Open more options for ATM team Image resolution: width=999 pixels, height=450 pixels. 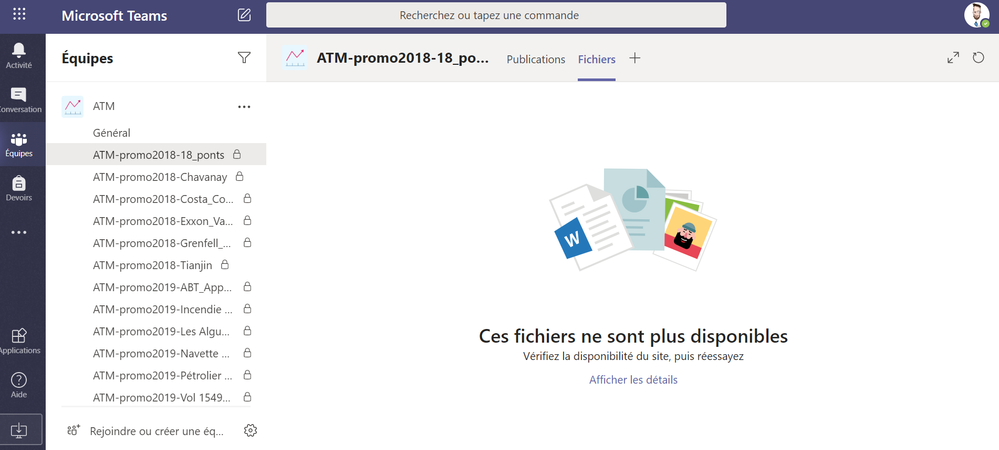pos(244,106)
